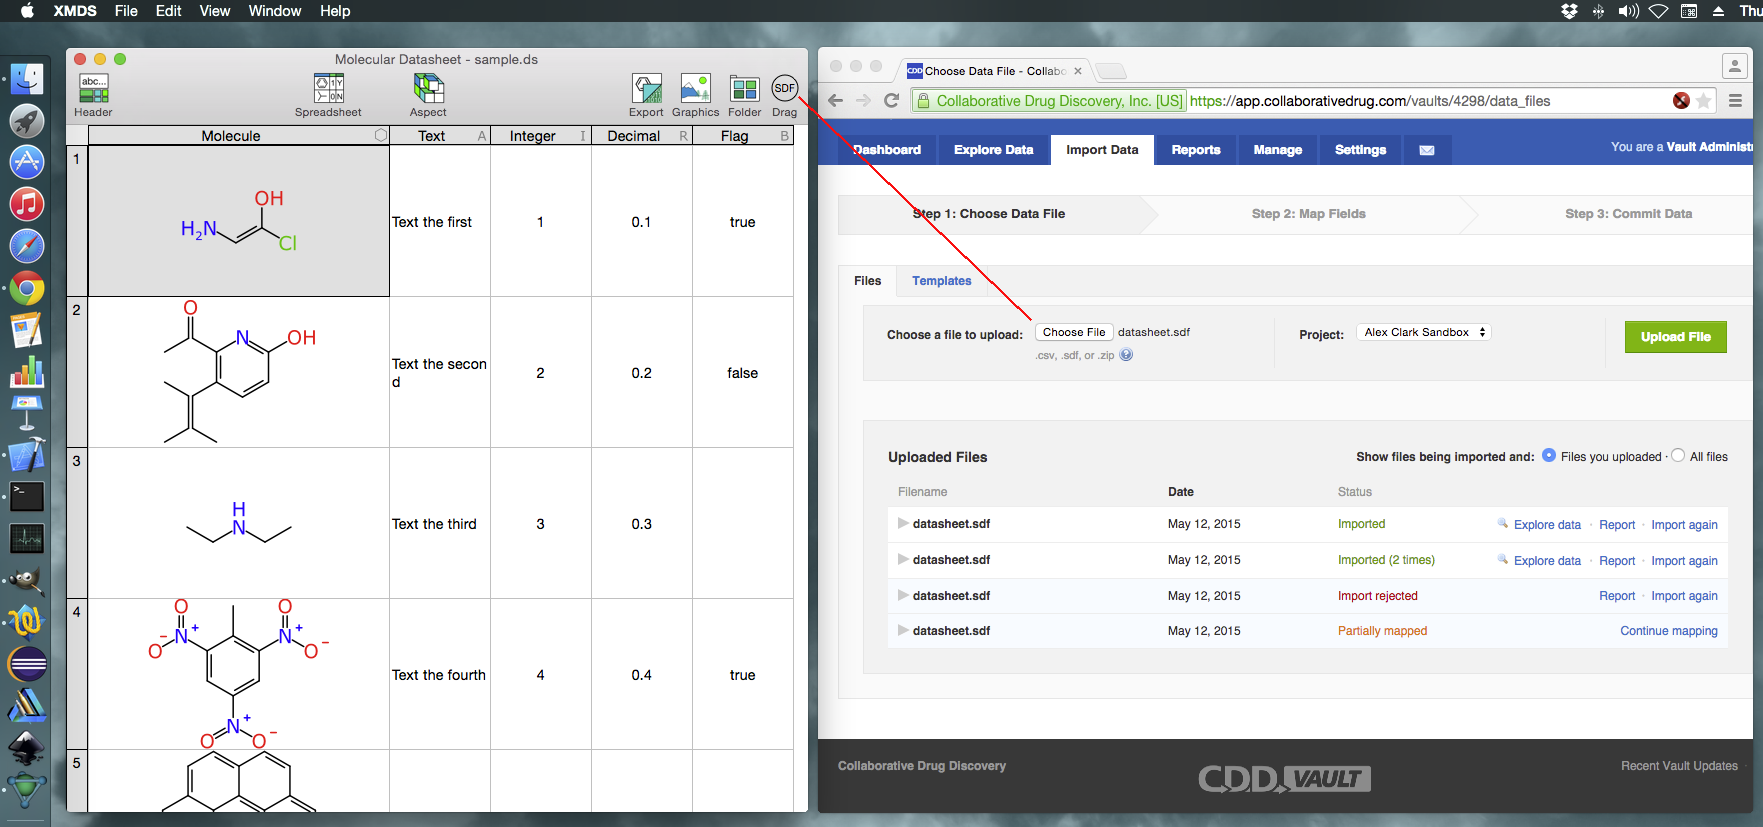Click the Choose File button
Image resolution: width=1763 pixels, height=827 pixels.
(x=1074, y=332)
